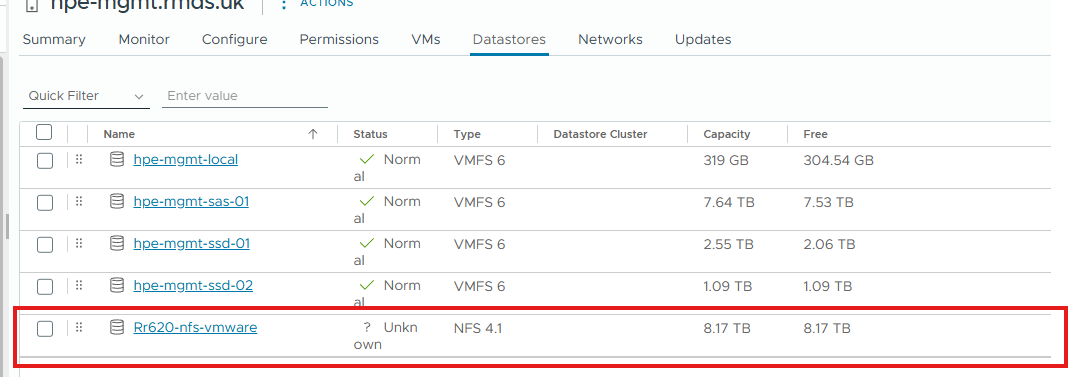Image resolution: width=1069 pixels, height=377 pixels.
Task: Focus the Enter value filter field
Action: [245, 96]
